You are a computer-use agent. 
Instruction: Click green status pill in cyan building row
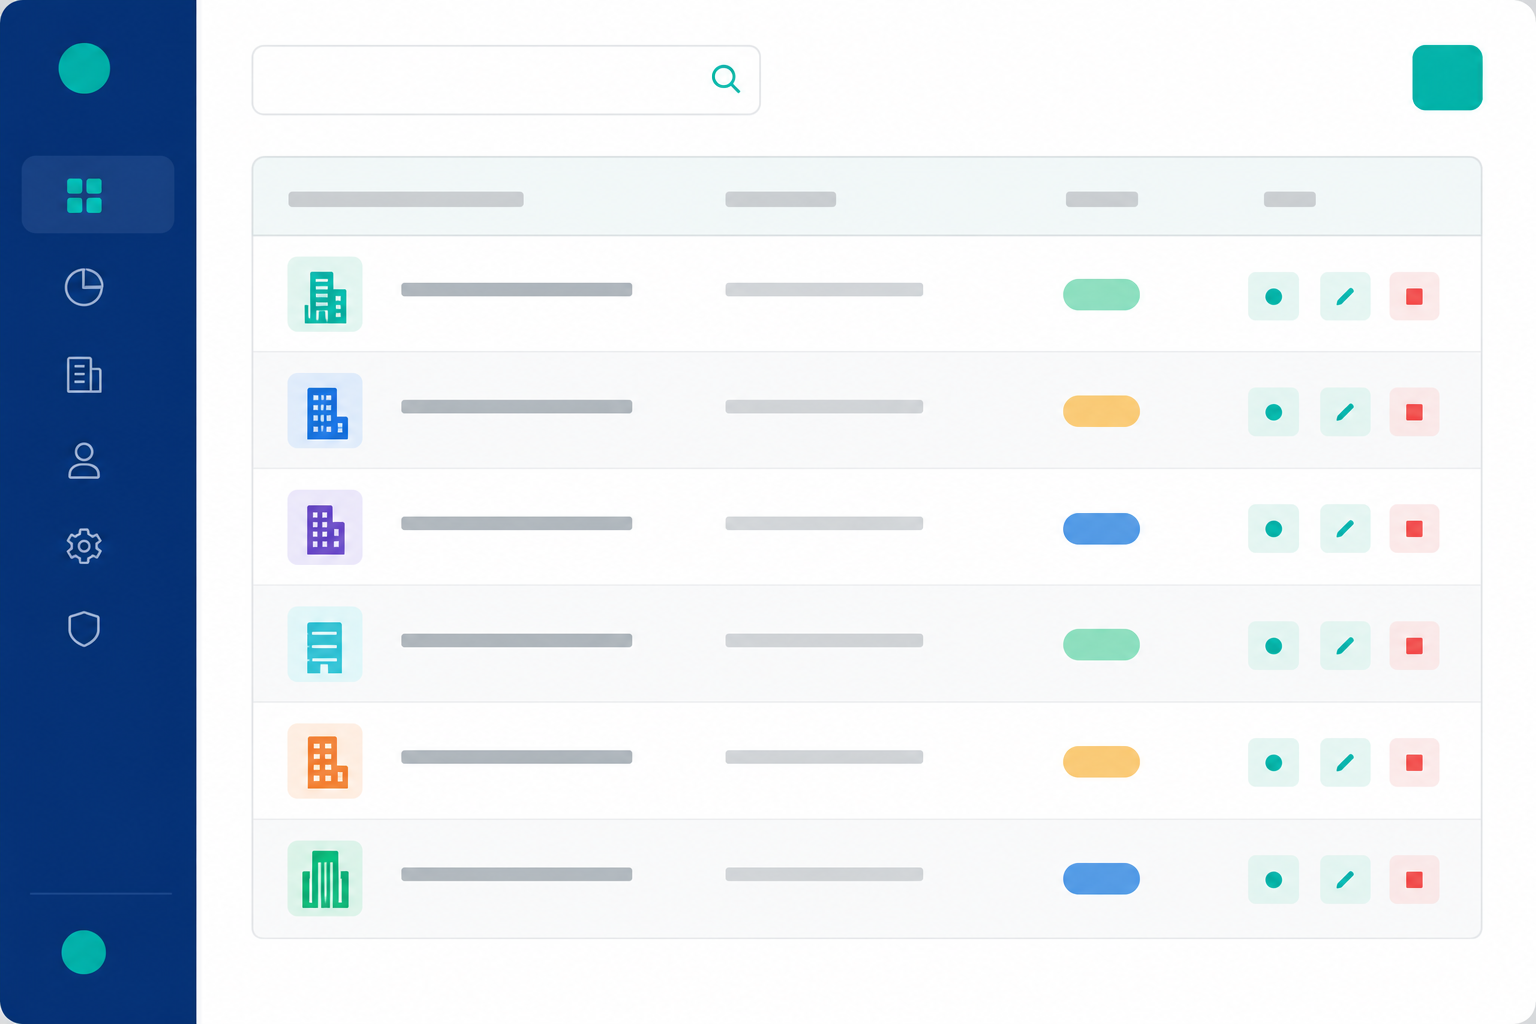tap(1101, 645)
